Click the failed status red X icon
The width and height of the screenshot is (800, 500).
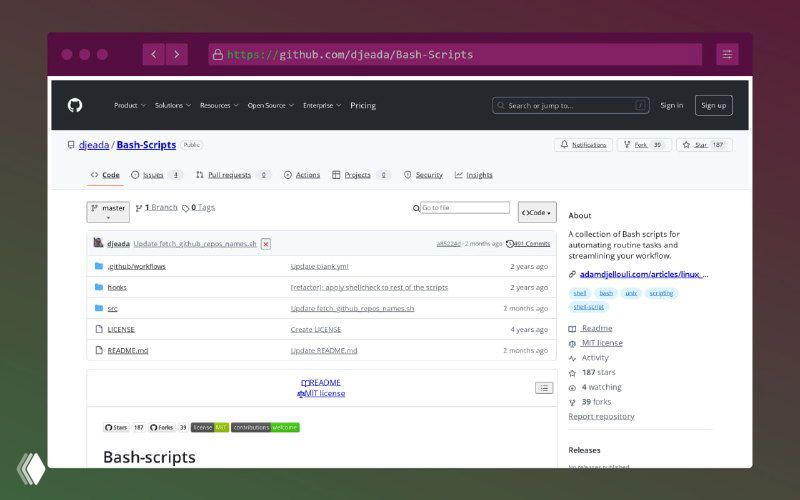266,244
